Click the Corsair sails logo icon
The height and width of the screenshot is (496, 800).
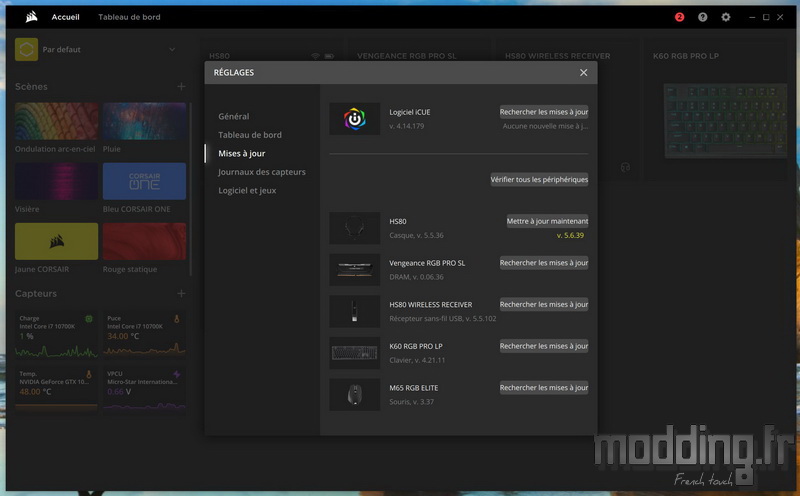pos(32,17)
